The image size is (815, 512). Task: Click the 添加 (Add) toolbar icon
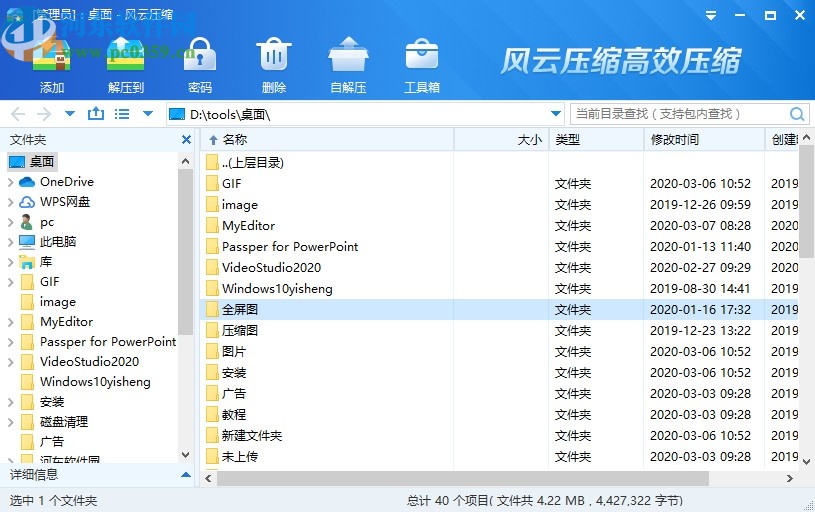[x=51, y=57]
